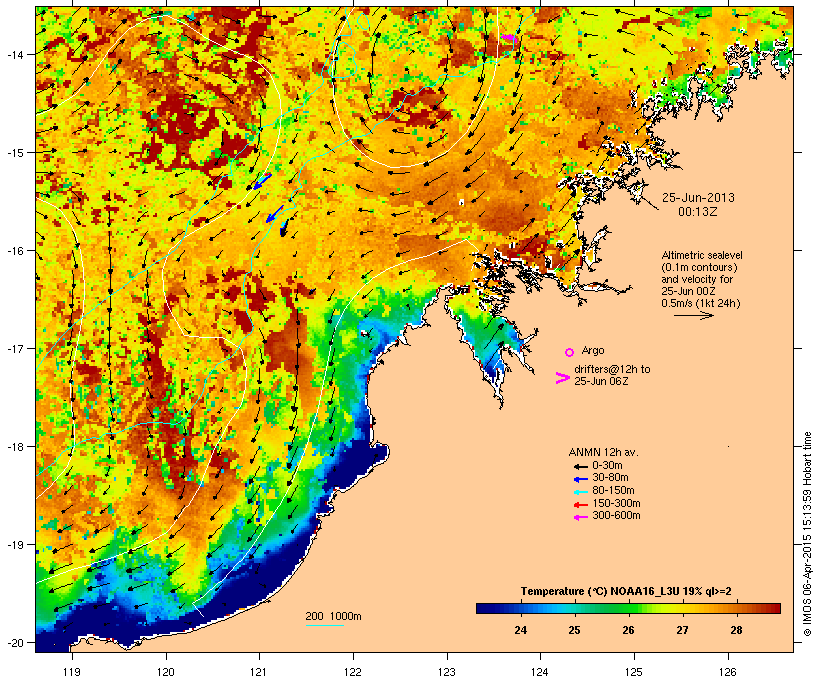Click the 'Altimetric sealevel' legend text
Viewport: 820px width, 680px height.
(702, 255)
